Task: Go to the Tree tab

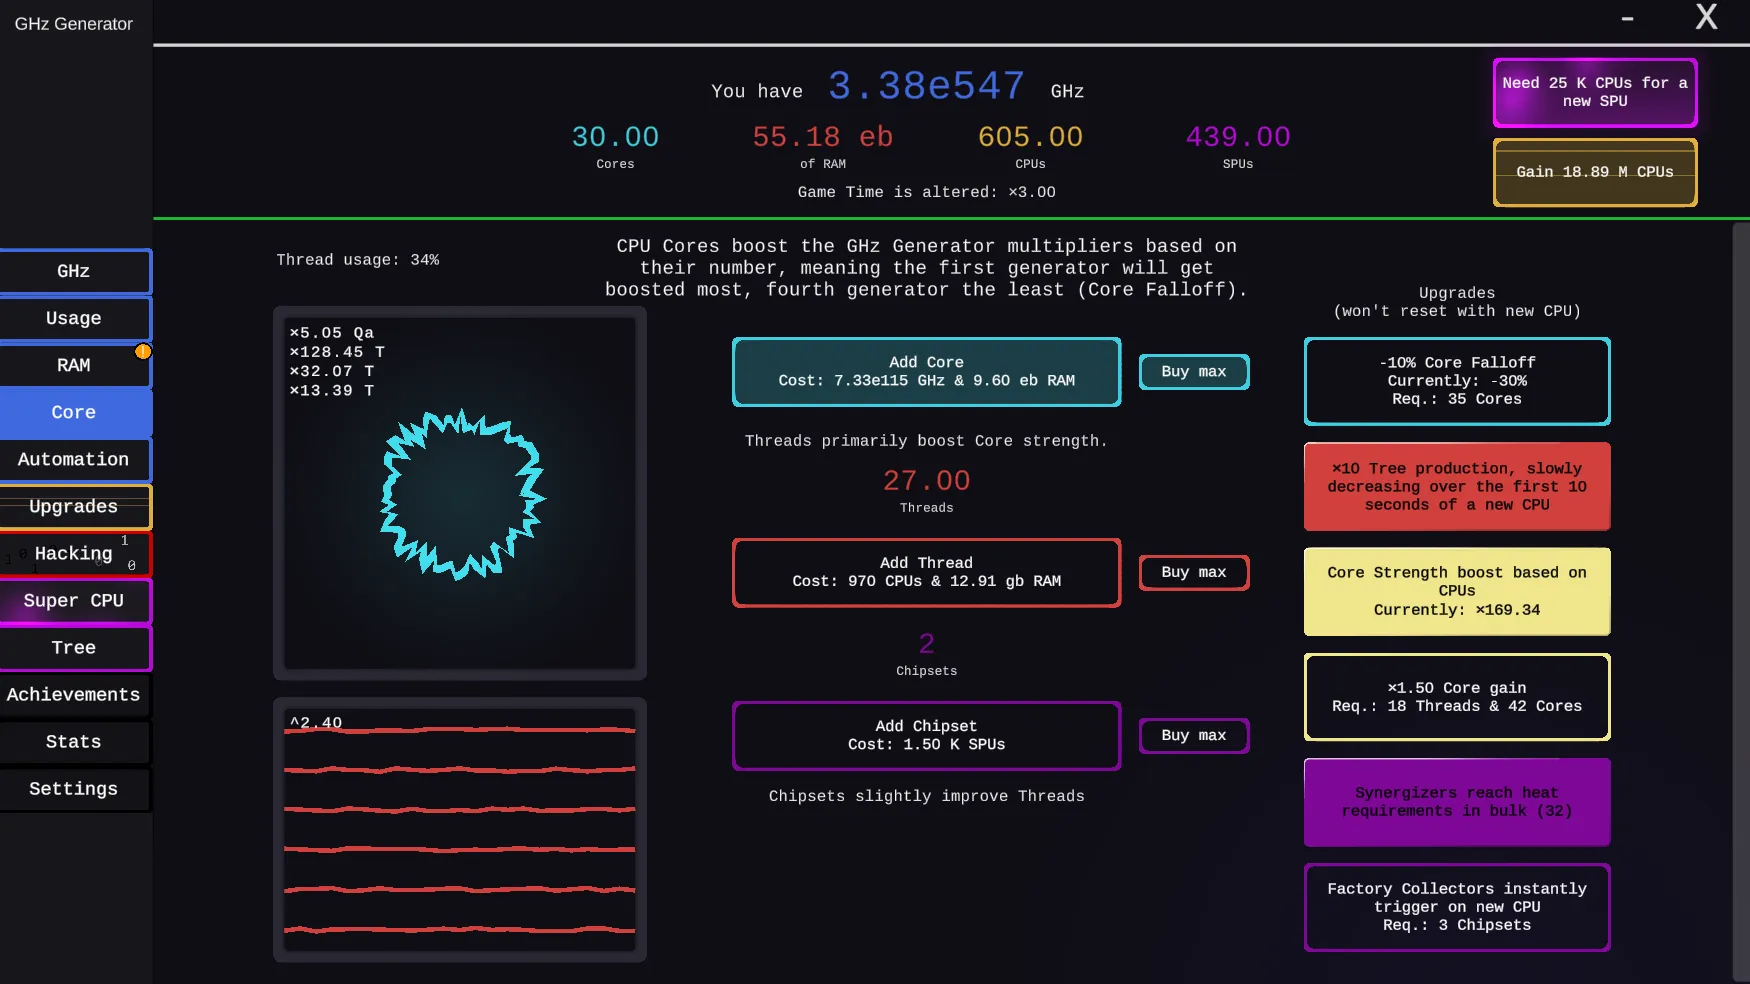Action: [74, 647]
